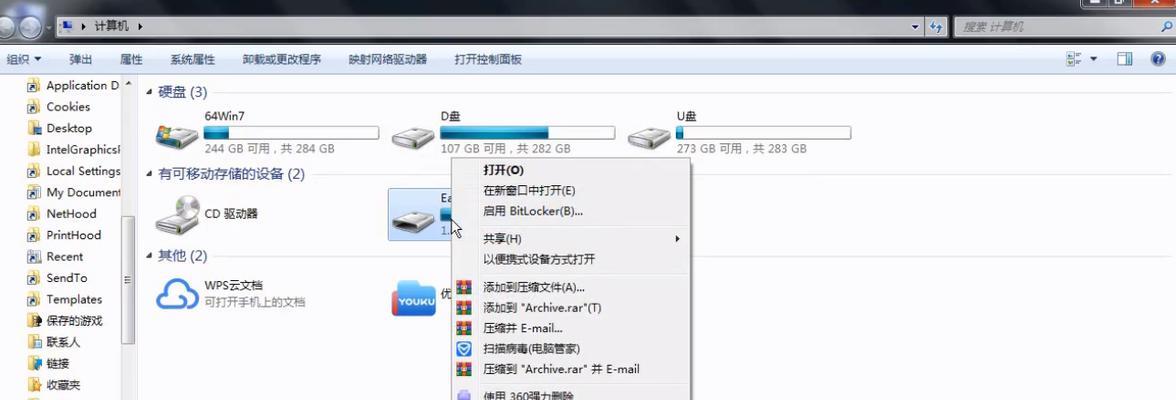Click 卸载或更改程序 in the toolbar
Image resolution: width=1176 pixels, height=400 pixels.
click(x=282, y=59)
